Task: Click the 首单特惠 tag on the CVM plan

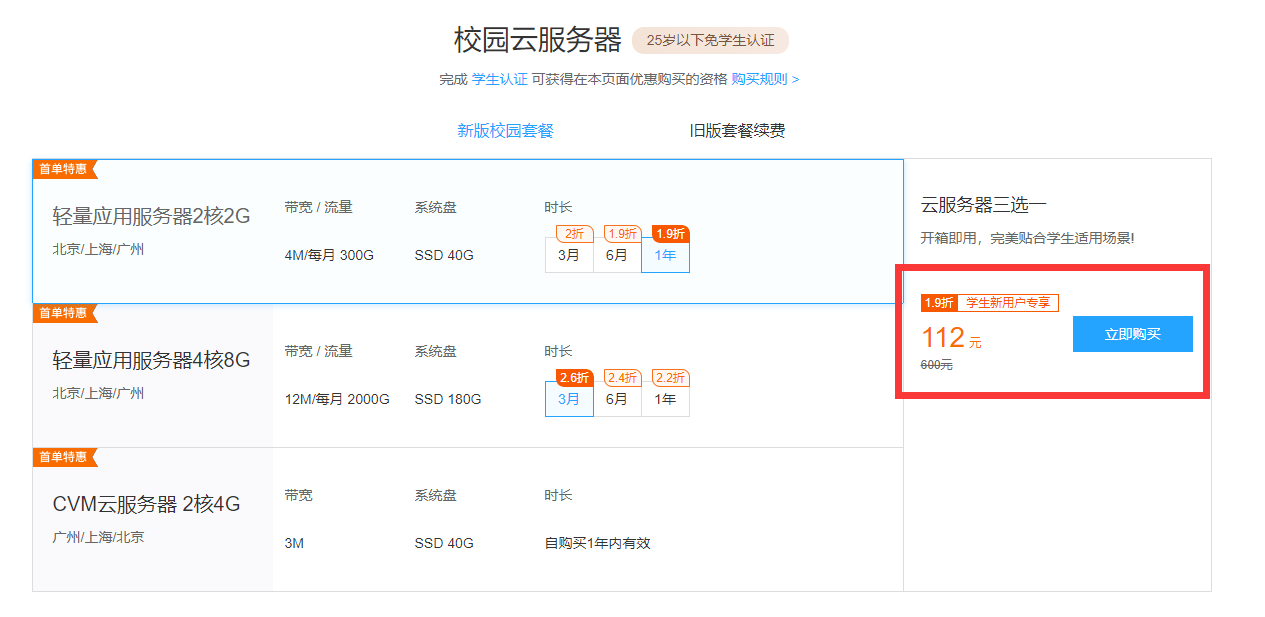Action: tap(64, 457)
